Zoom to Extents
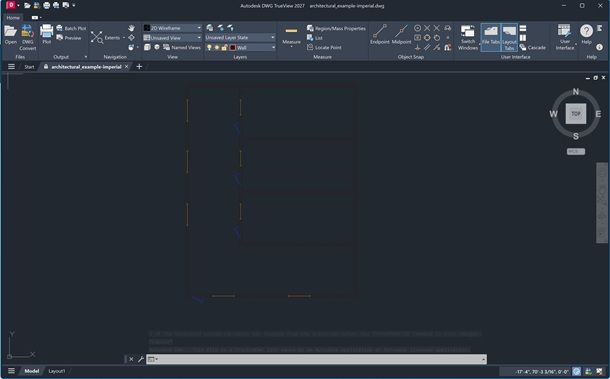Viewport: 610px width, 379px height. click(x=106, y=37)
